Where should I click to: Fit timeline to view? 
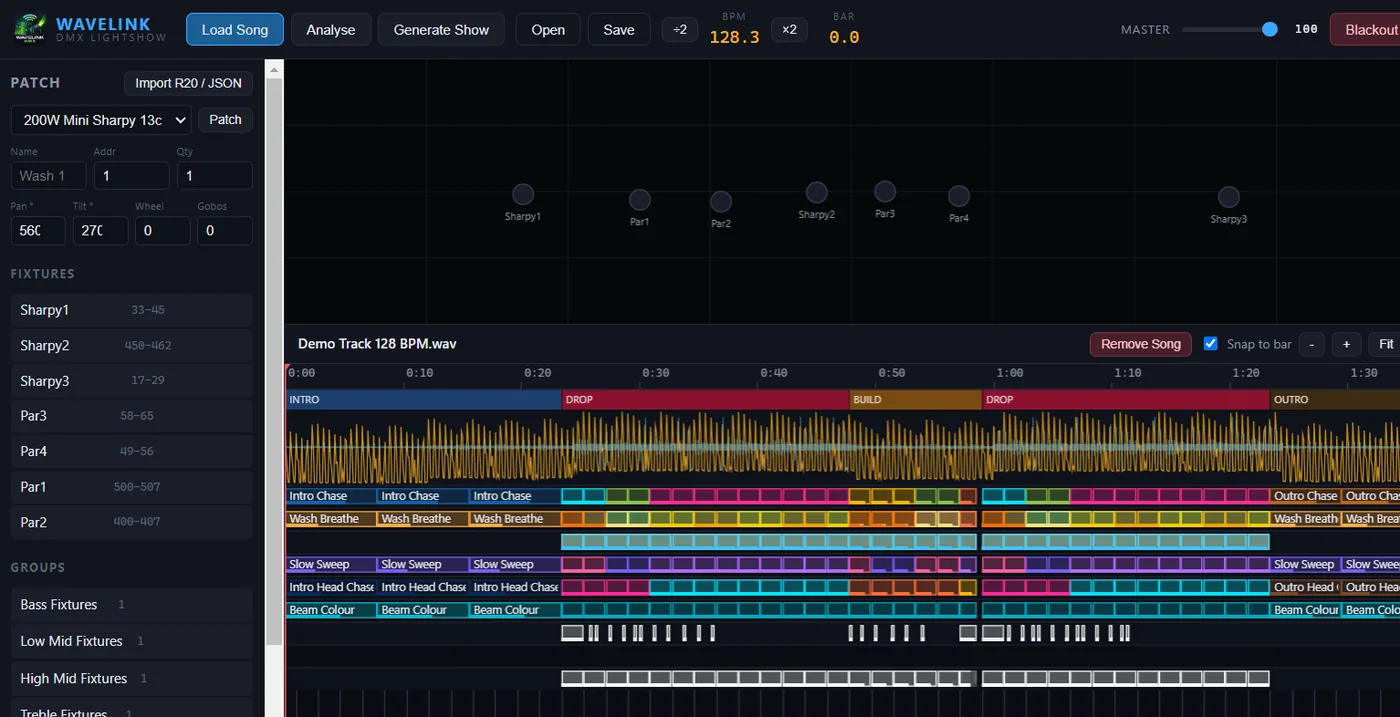click(x=1385, y=344)
